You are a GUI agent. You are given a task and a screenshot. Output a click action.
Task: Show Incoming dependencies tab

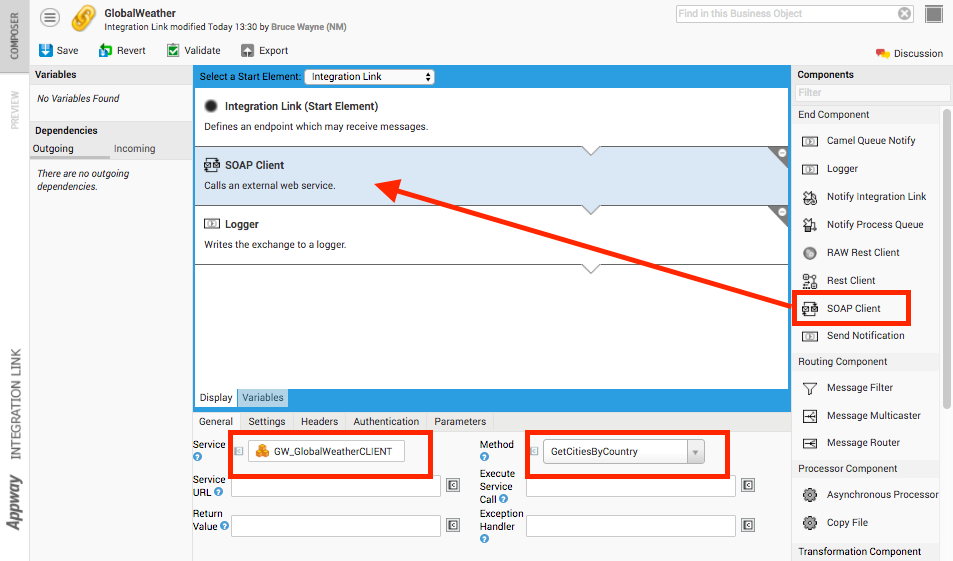click(x=134, y=148)
